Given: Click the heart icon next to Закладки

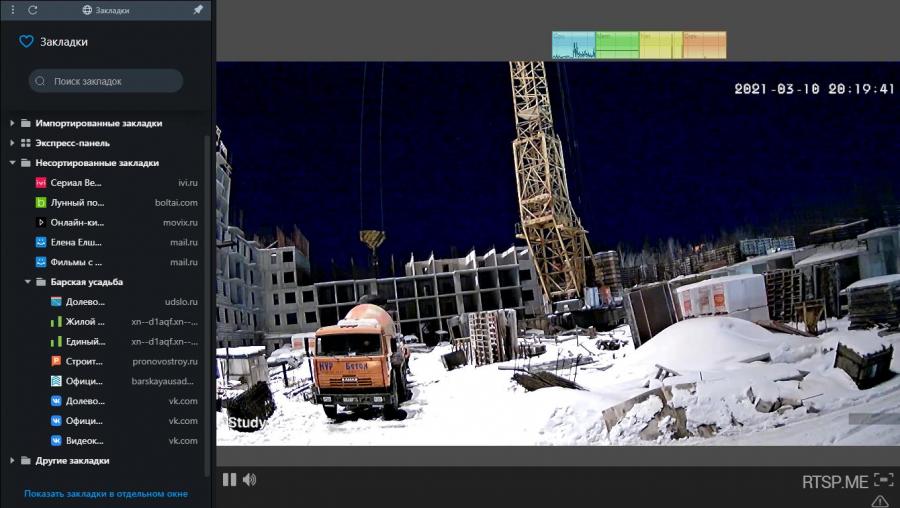Looking at the screenshot, I should [27, 42].
